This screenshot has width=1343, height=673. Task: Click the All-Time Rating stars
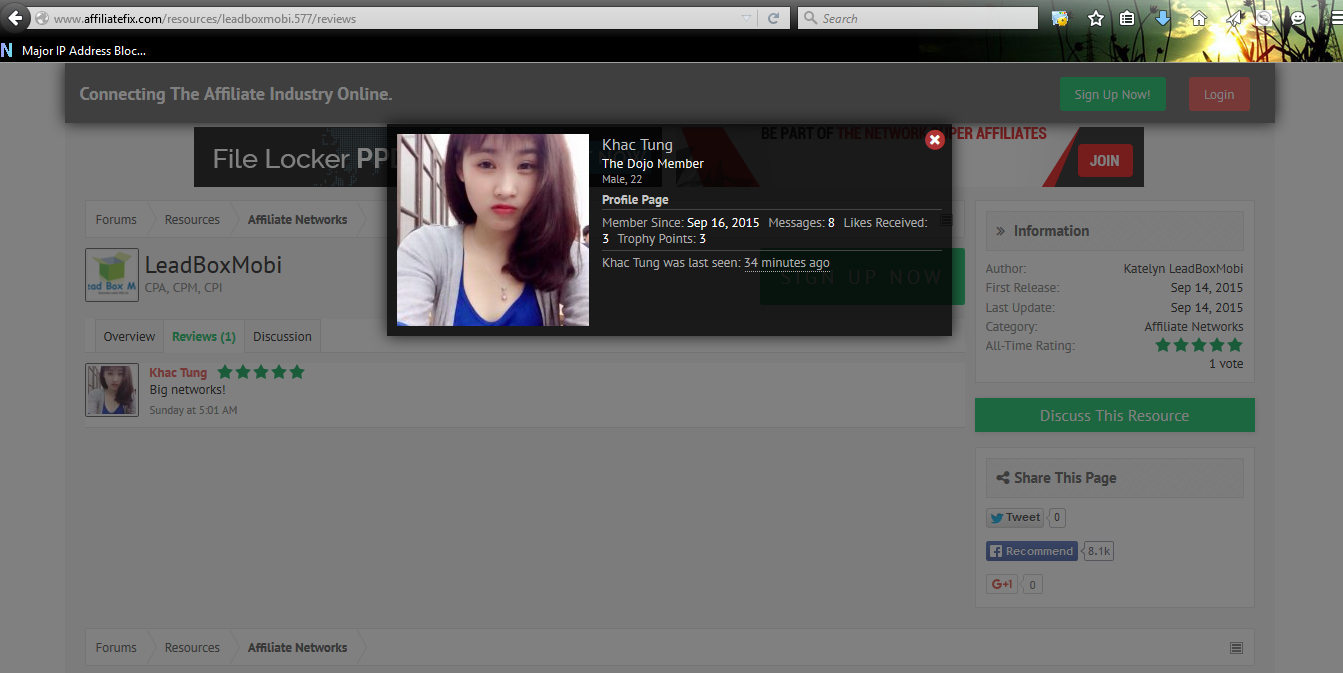(x=1199, y=345)
